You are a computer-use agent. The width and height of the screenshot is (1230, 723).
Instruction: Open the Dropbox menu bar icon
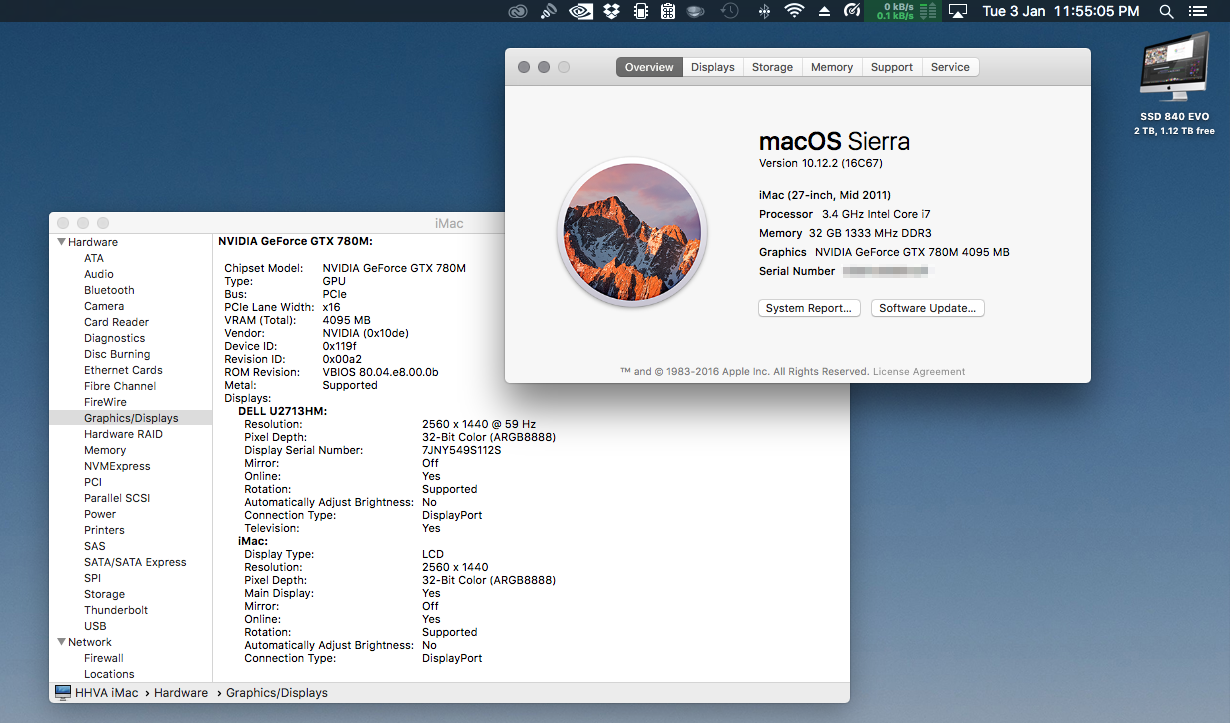coord(611,11)
